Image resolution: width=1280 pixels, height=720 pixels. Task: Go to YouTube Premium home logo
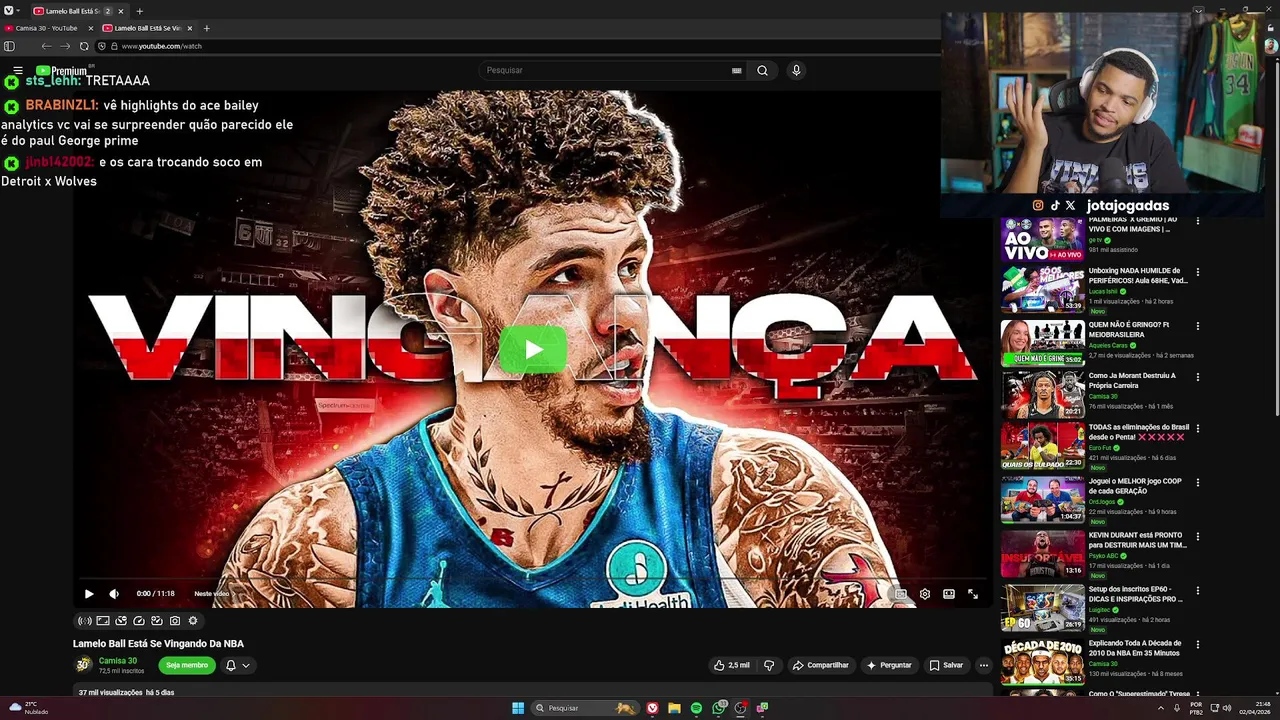point(63,71)
